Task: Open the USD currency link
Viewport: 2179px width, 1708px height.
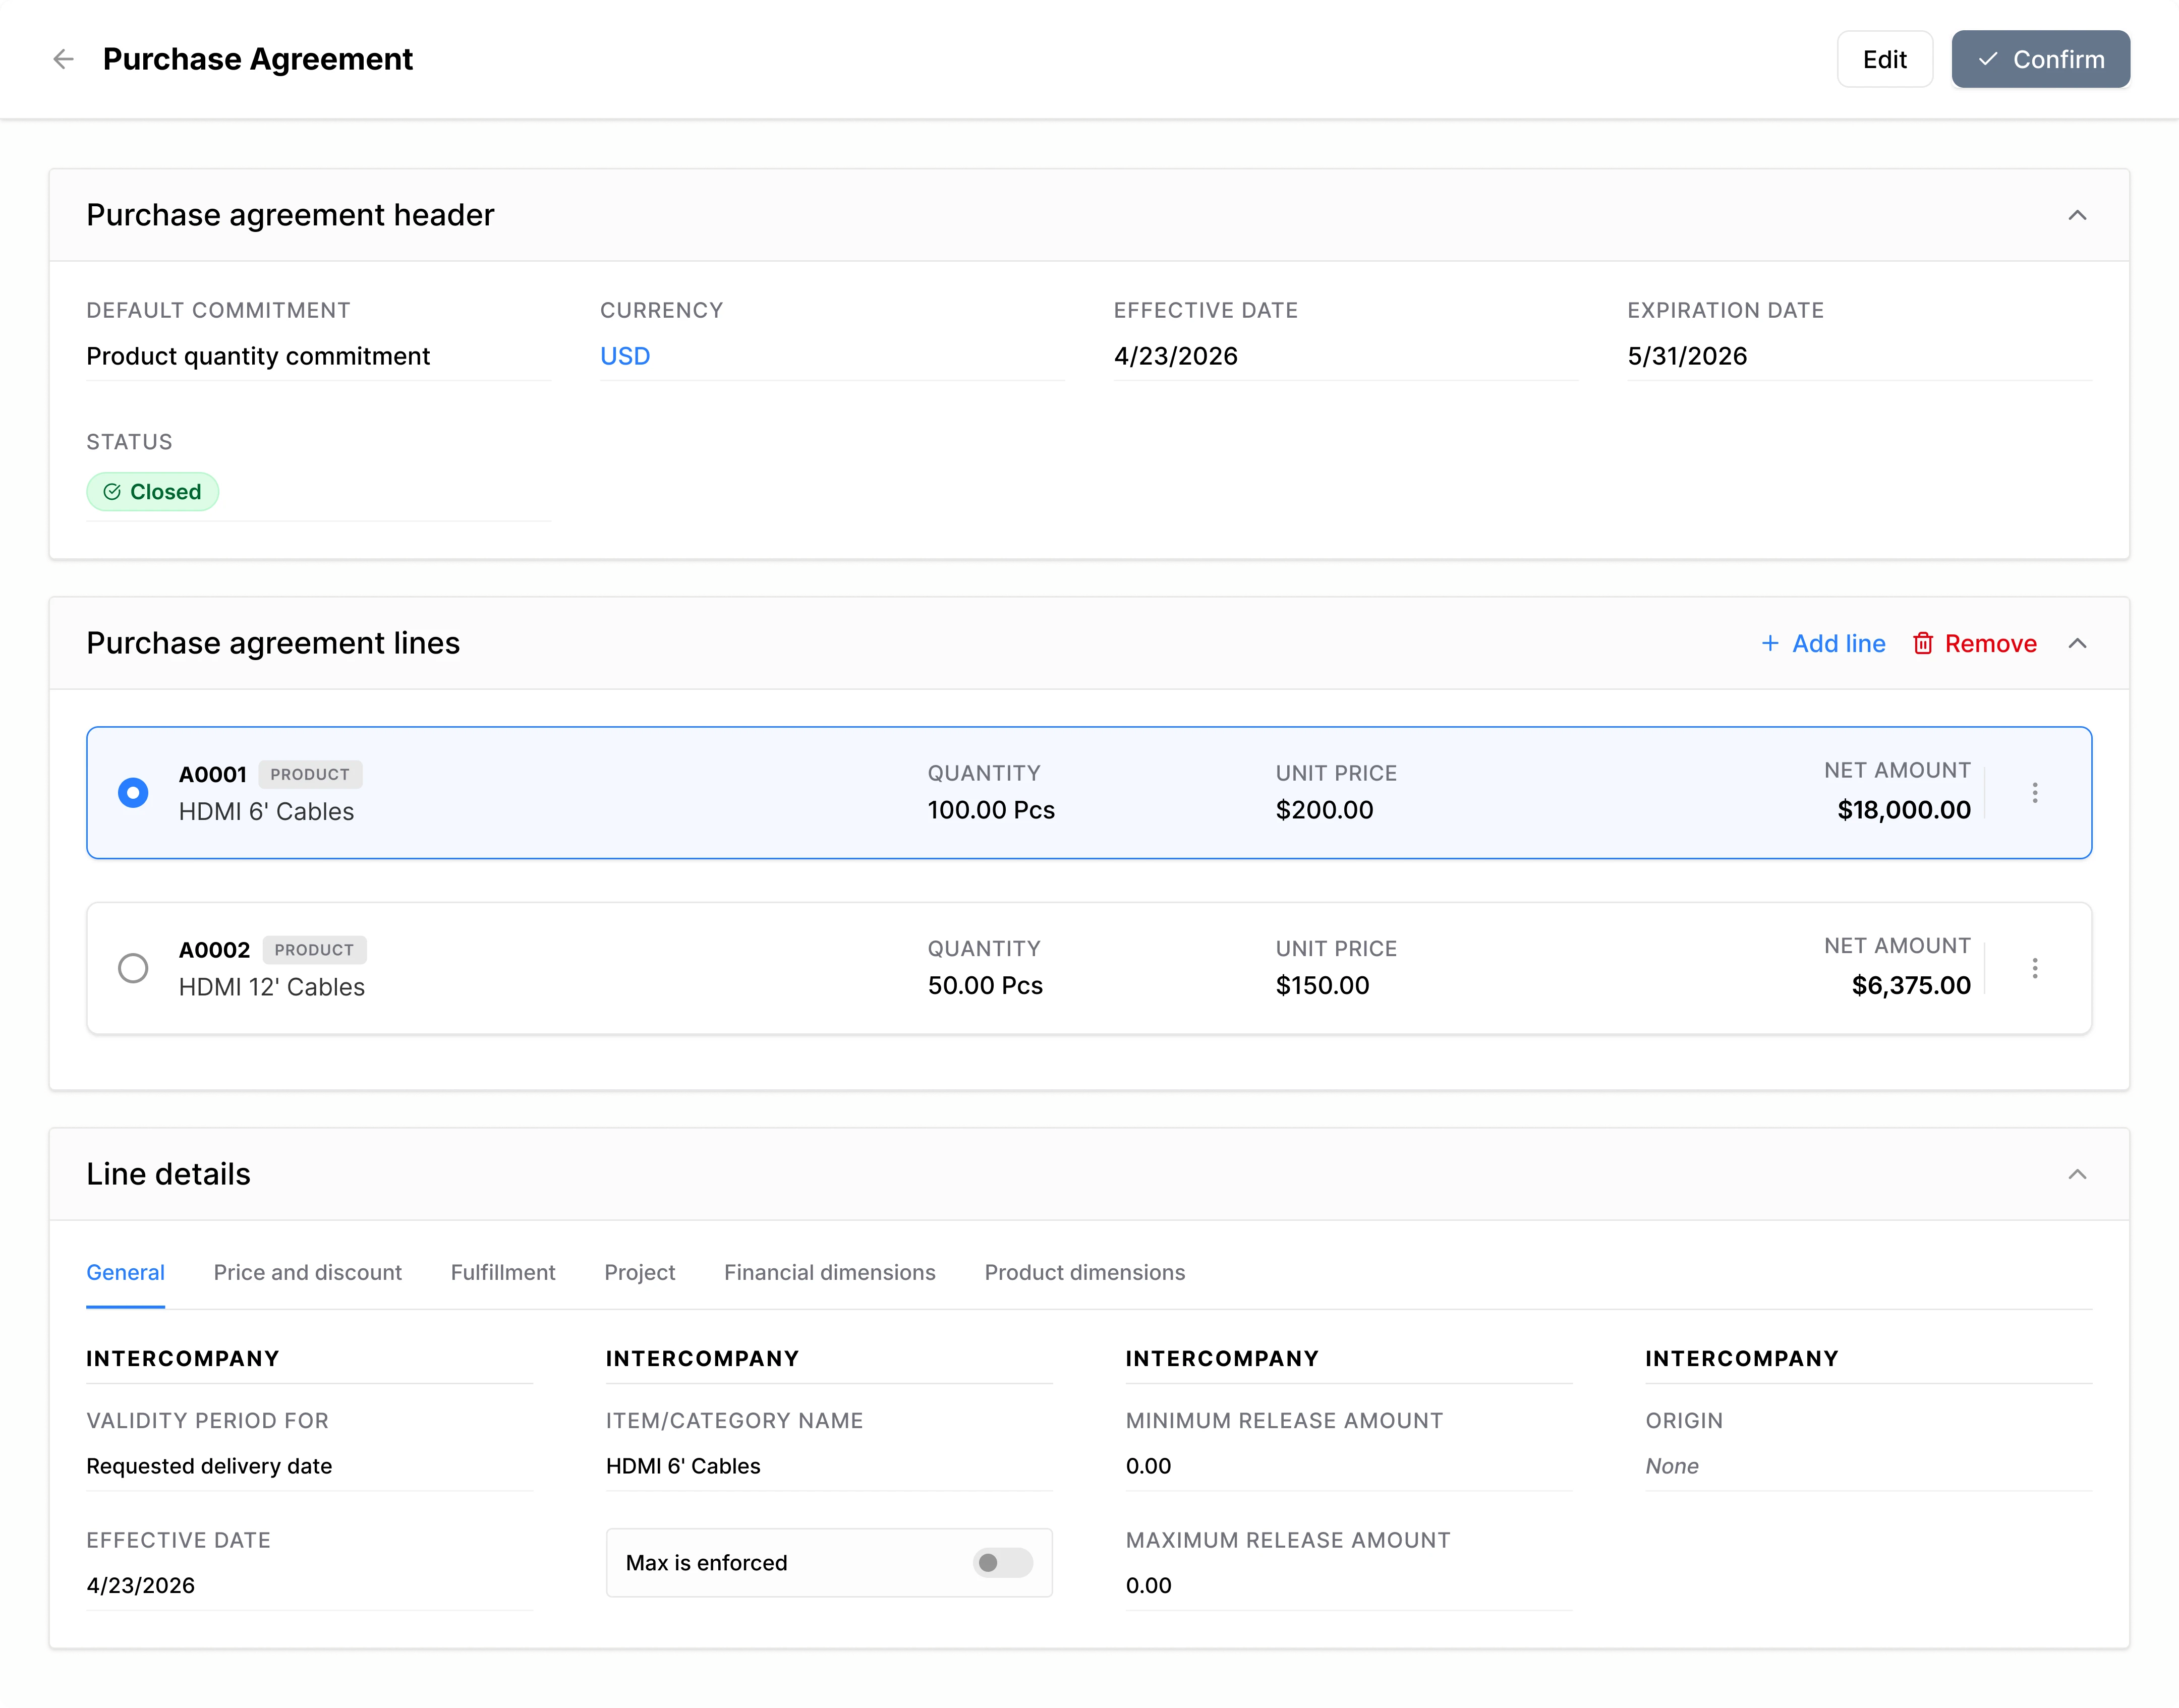Action: [x=625, y=356]
